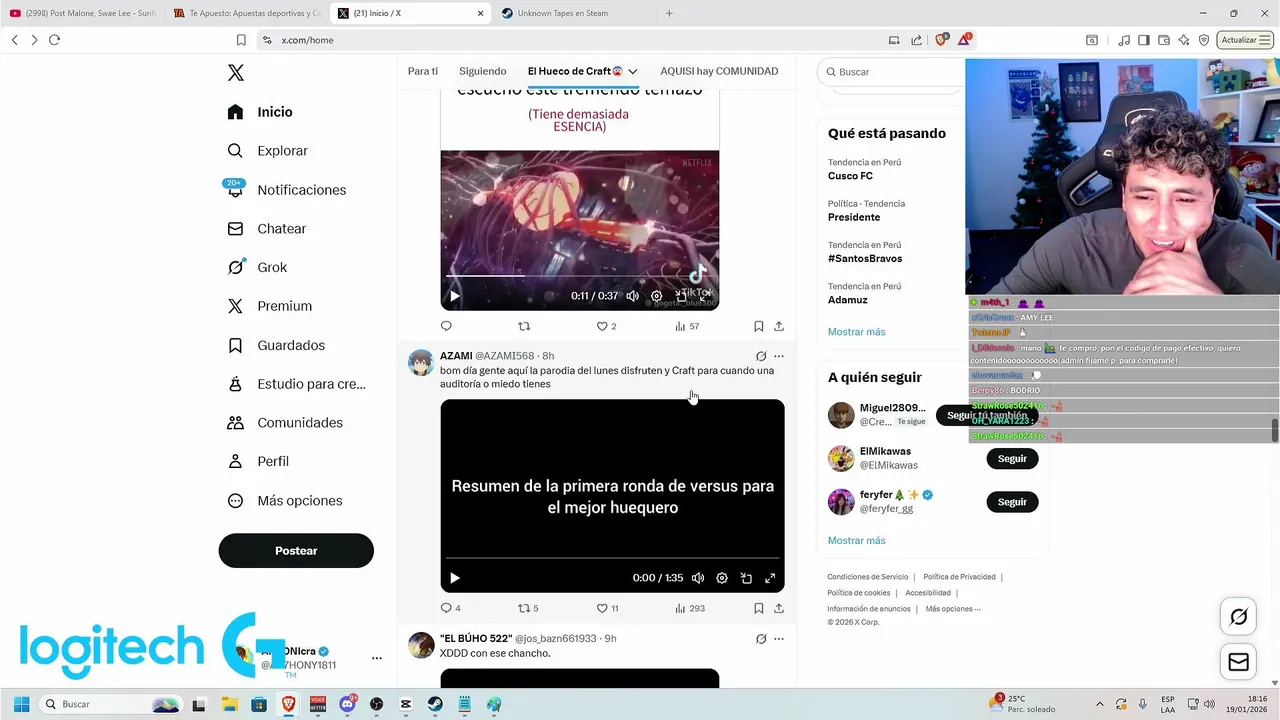Open Política de Privacidad link
The image size is (1280, 720).
pos(959,577)
